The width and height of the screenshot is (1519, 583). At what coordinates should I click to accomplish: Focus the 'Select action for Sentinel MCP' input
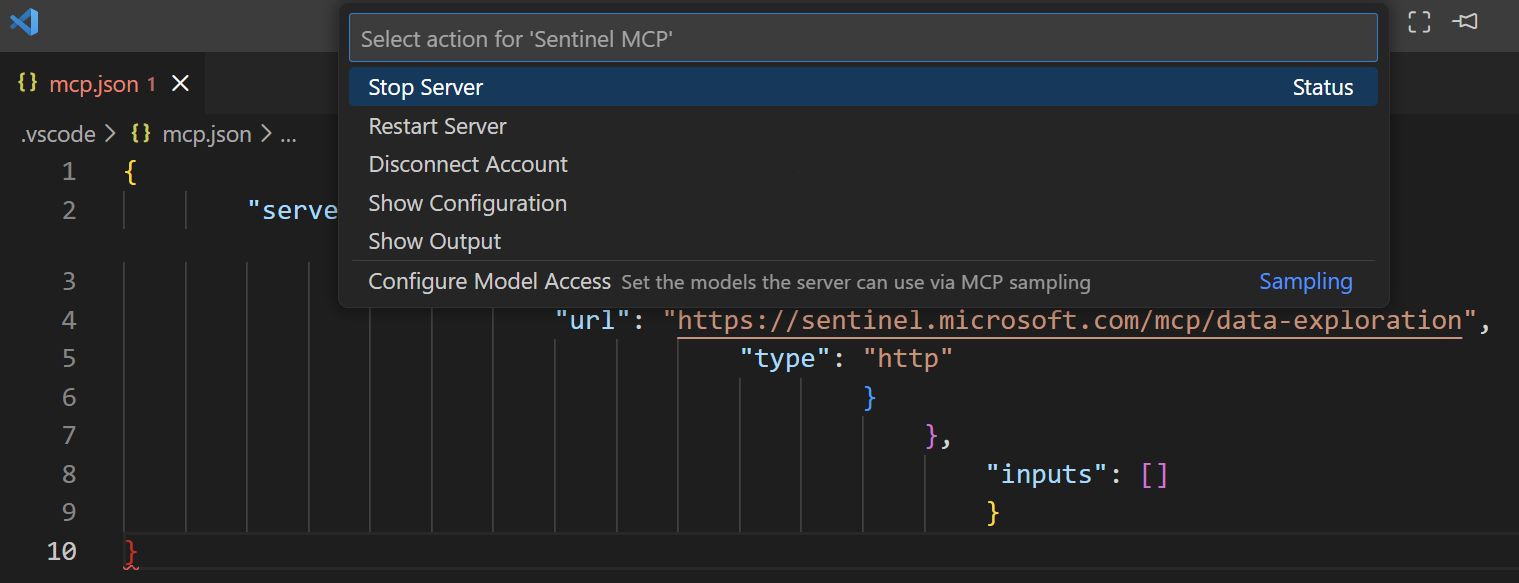862,39
